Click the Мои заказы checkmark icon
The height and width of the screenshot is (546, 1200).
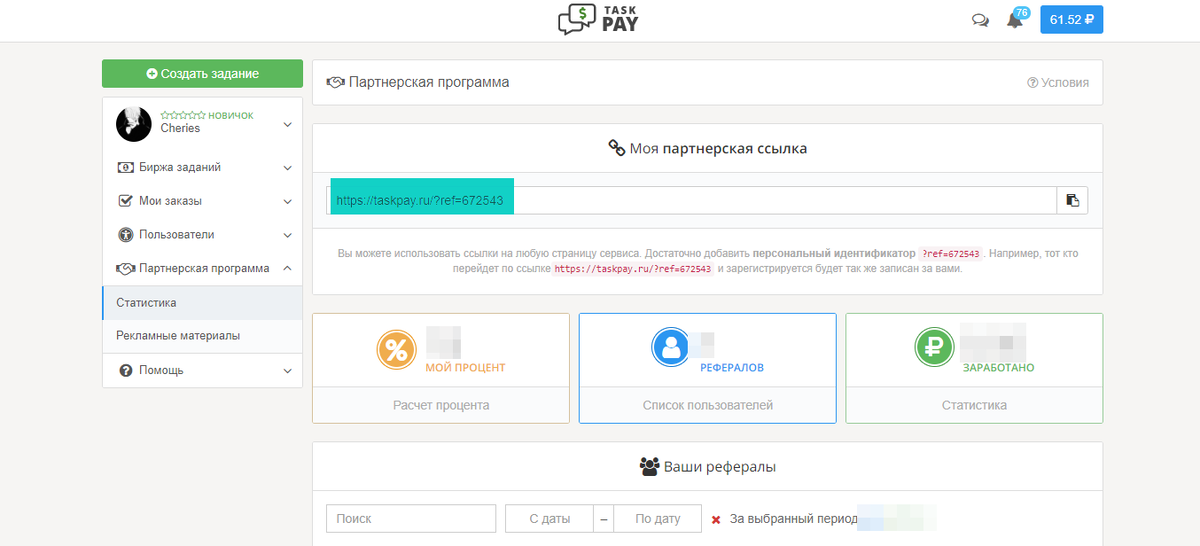(125, 201)
